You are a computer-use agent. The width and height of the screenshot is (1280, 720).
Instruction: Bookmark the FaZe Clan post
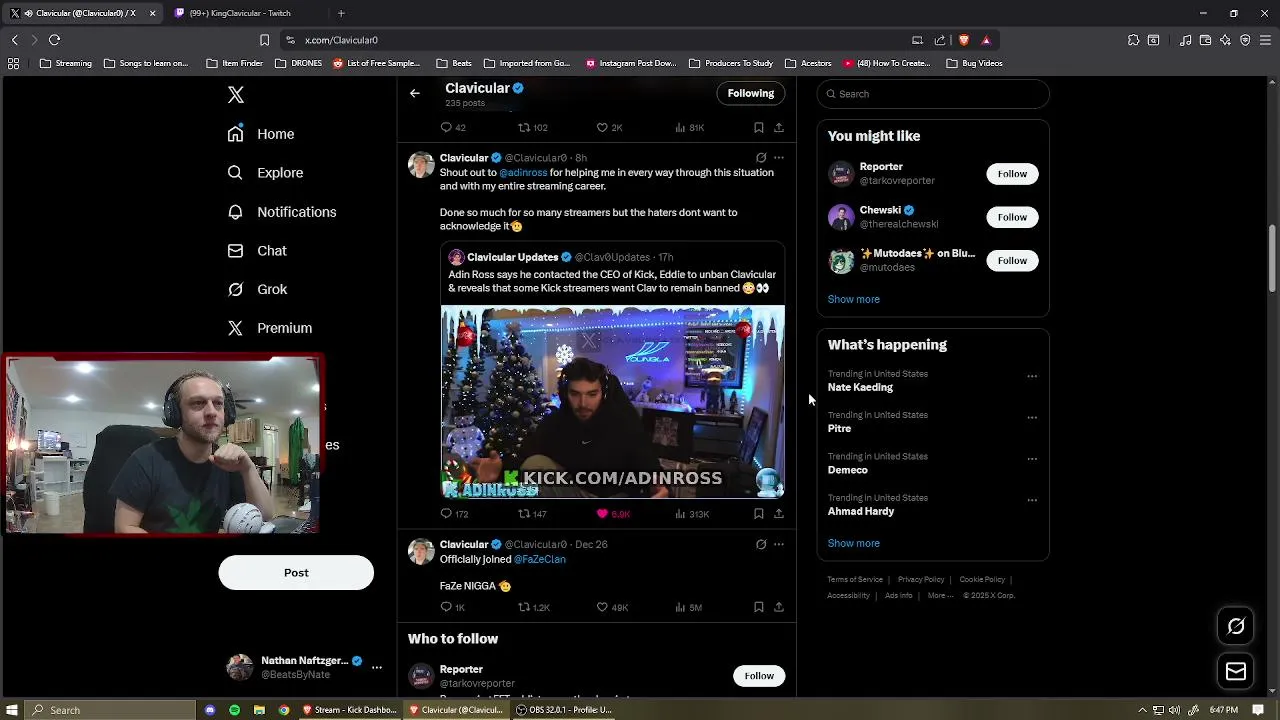pos(758,607)
